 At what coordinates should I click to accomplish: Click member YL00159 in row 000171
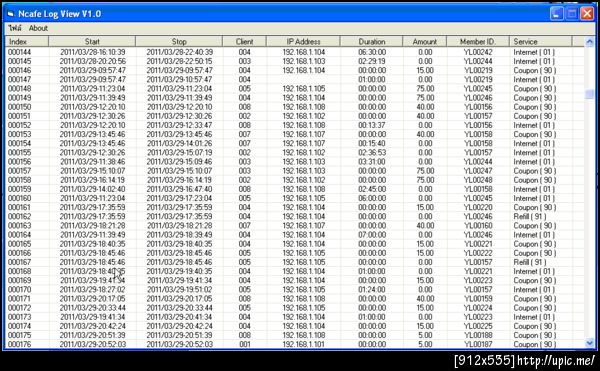tap(478, 299)
